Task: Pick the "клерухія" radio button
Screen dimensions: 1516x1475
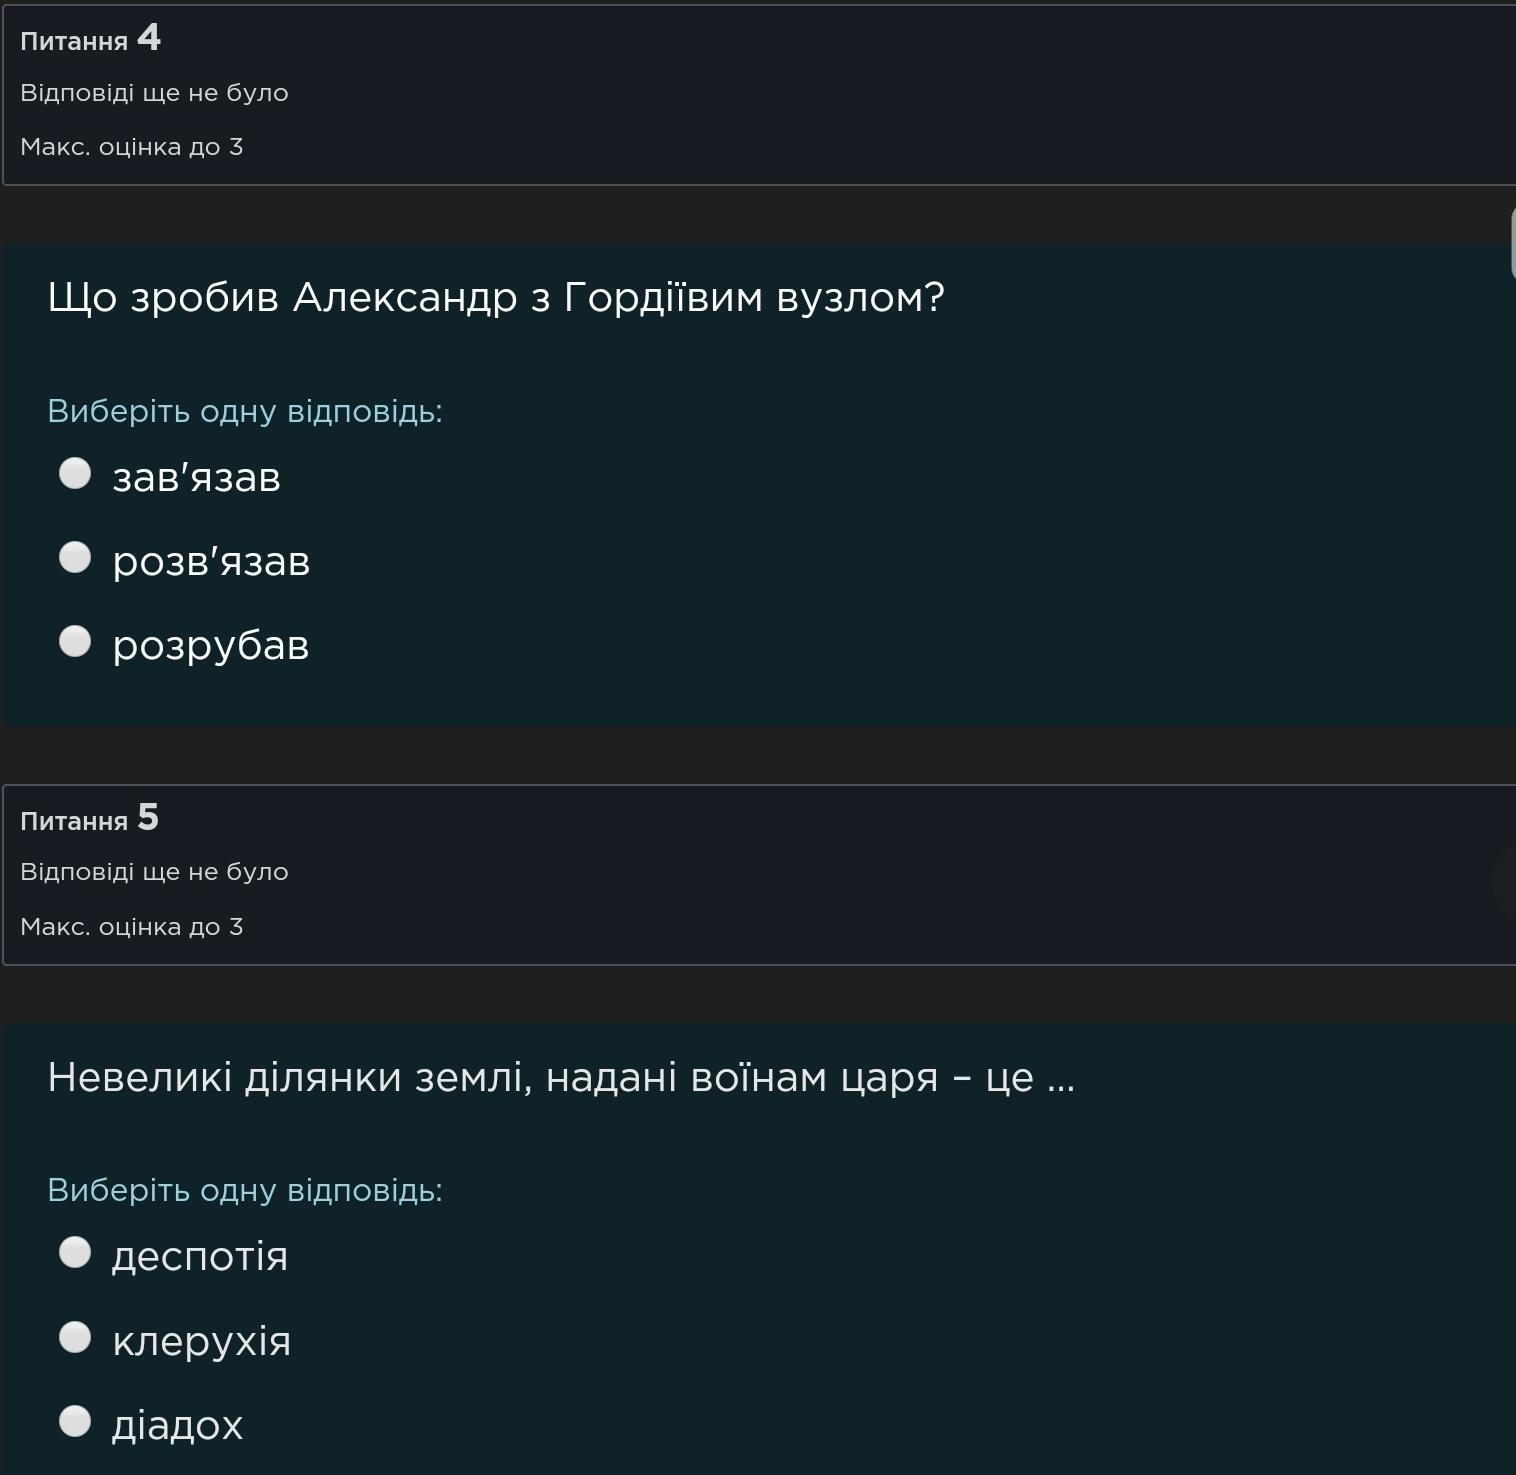Action: tap(75, 1337)
